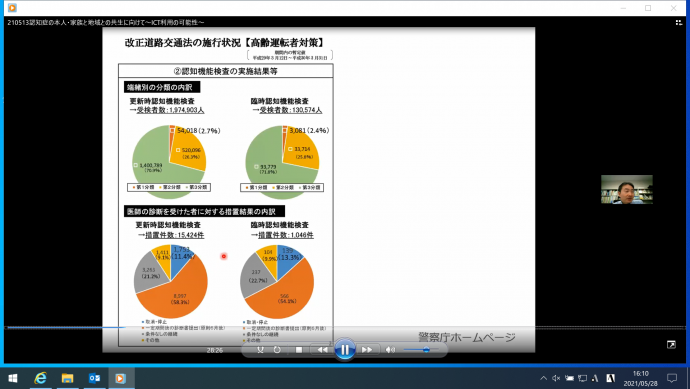The width and height of the screenshot is (690, 389).
Task: Launch Internet Explorer from taskbar
Action: point(40,378)
